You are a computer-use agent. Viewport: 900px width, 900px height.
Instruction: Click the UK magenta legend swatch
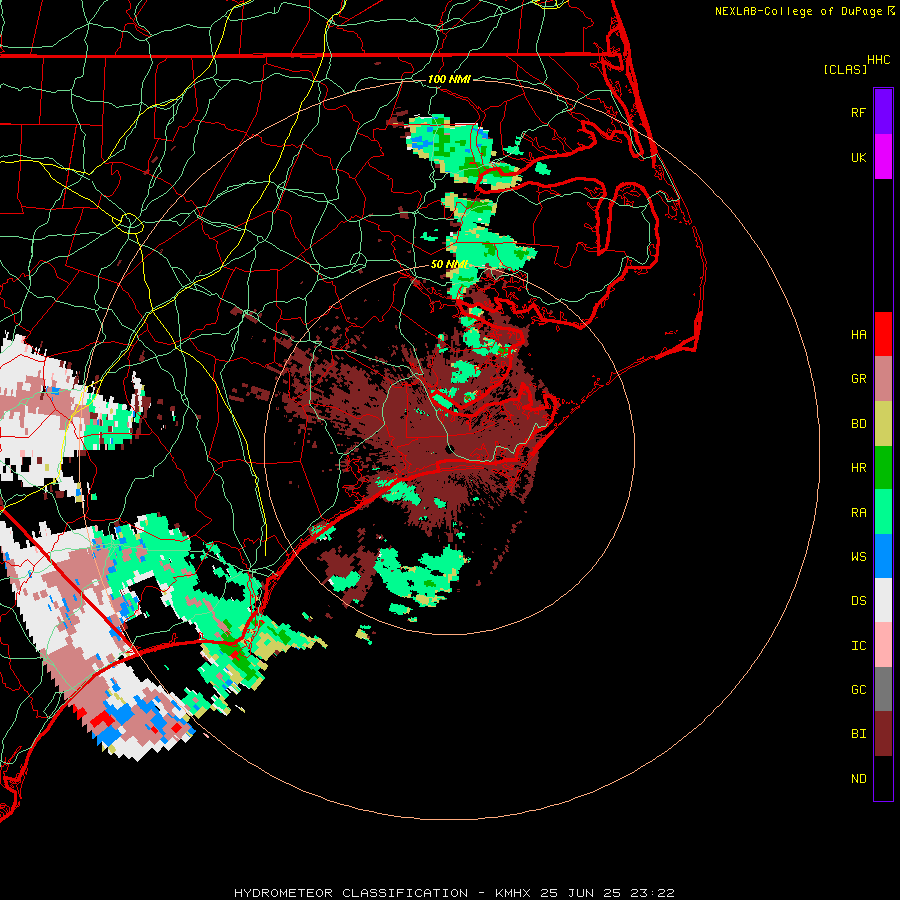883,157
